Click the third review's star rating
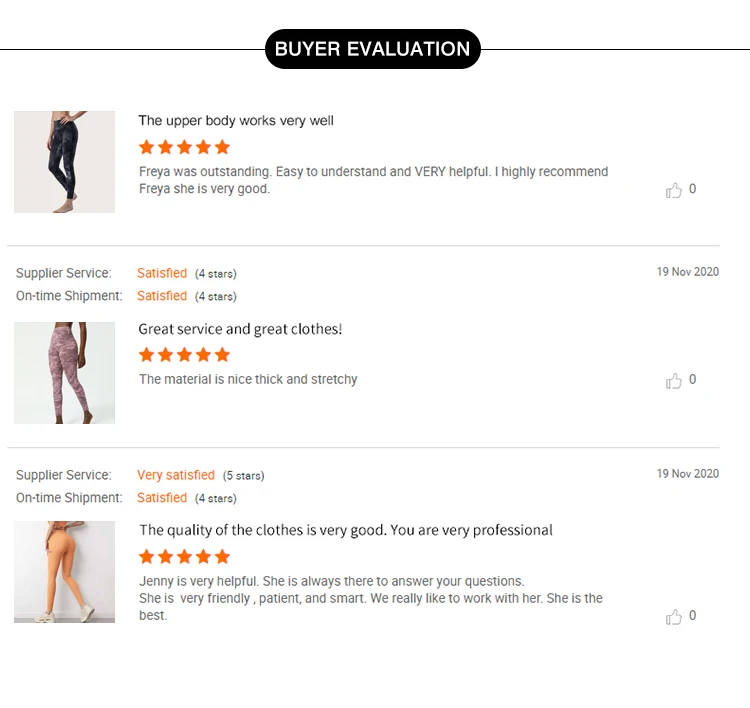Viewport: 750px width, 708px height. (184, 556)
